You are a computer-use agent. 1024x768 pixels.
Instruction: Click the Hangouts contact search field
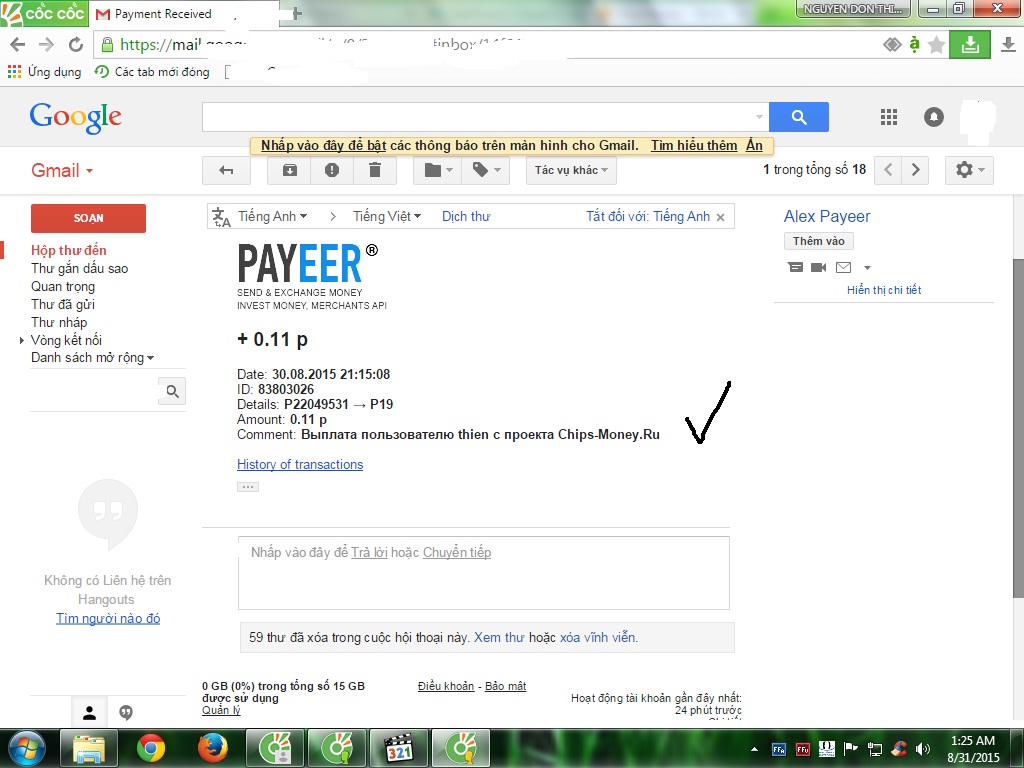93,391
